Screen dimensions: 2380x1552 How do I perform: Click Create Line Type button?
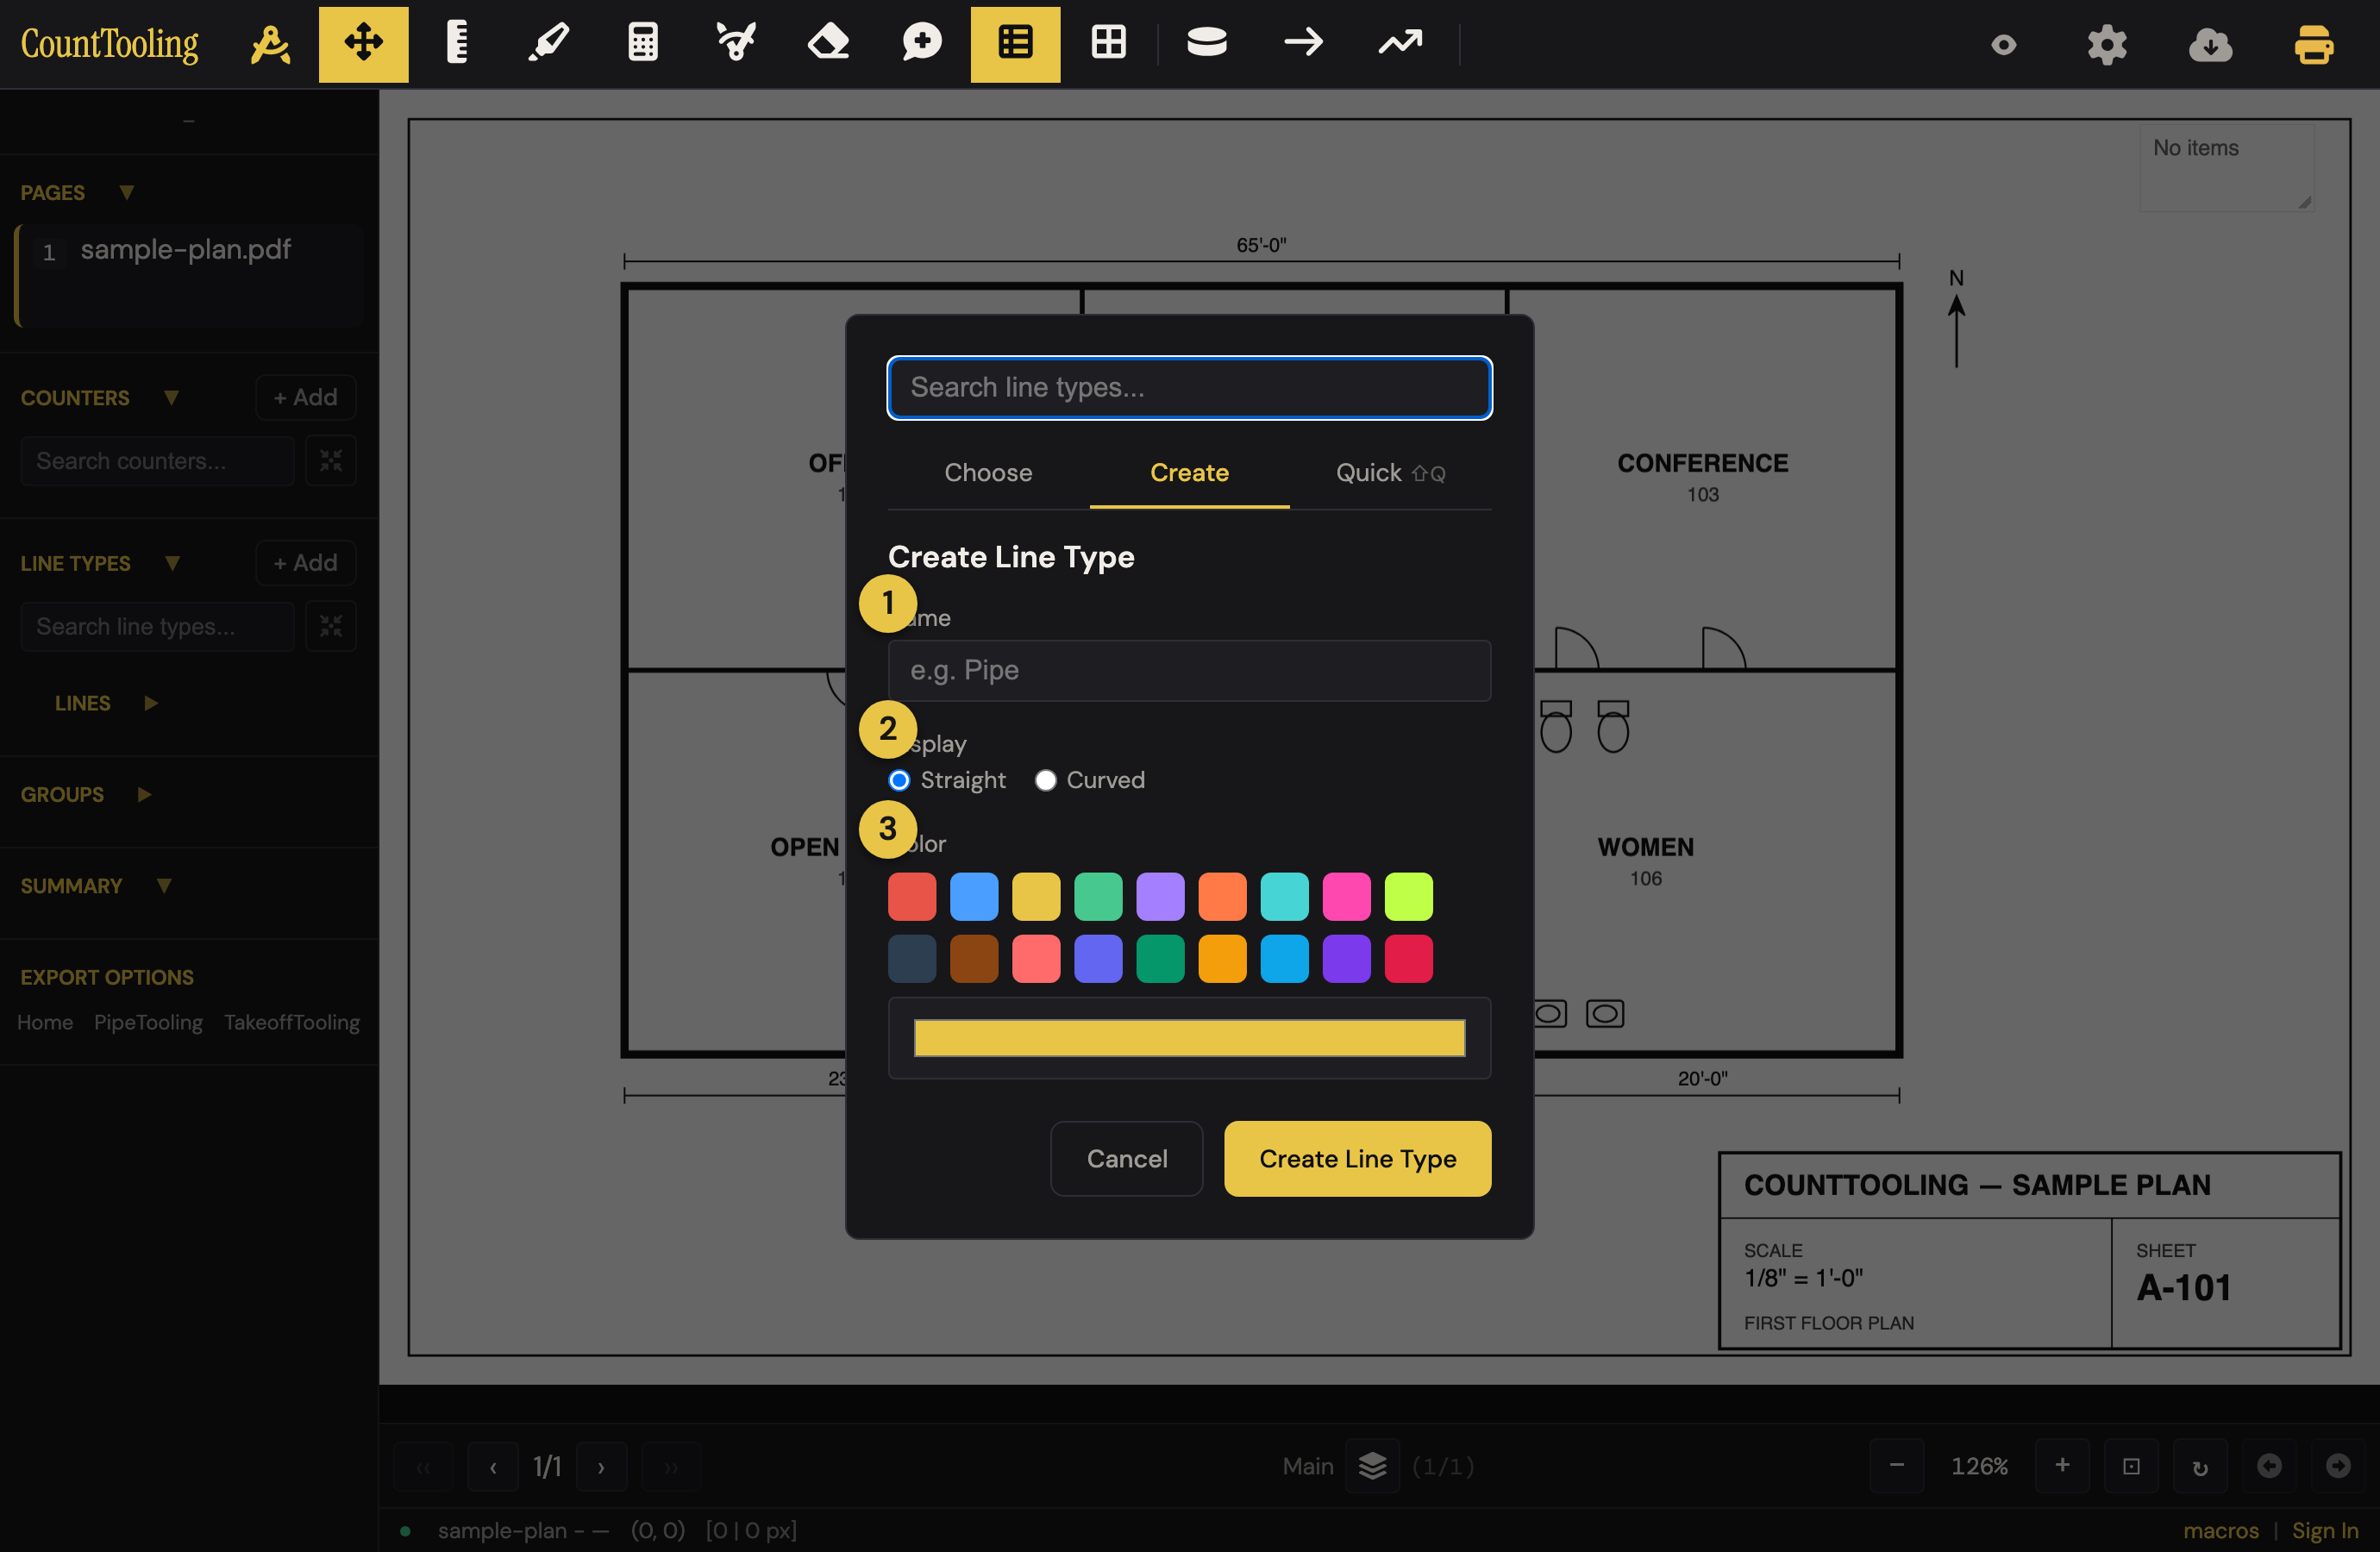(1357, 1158)
